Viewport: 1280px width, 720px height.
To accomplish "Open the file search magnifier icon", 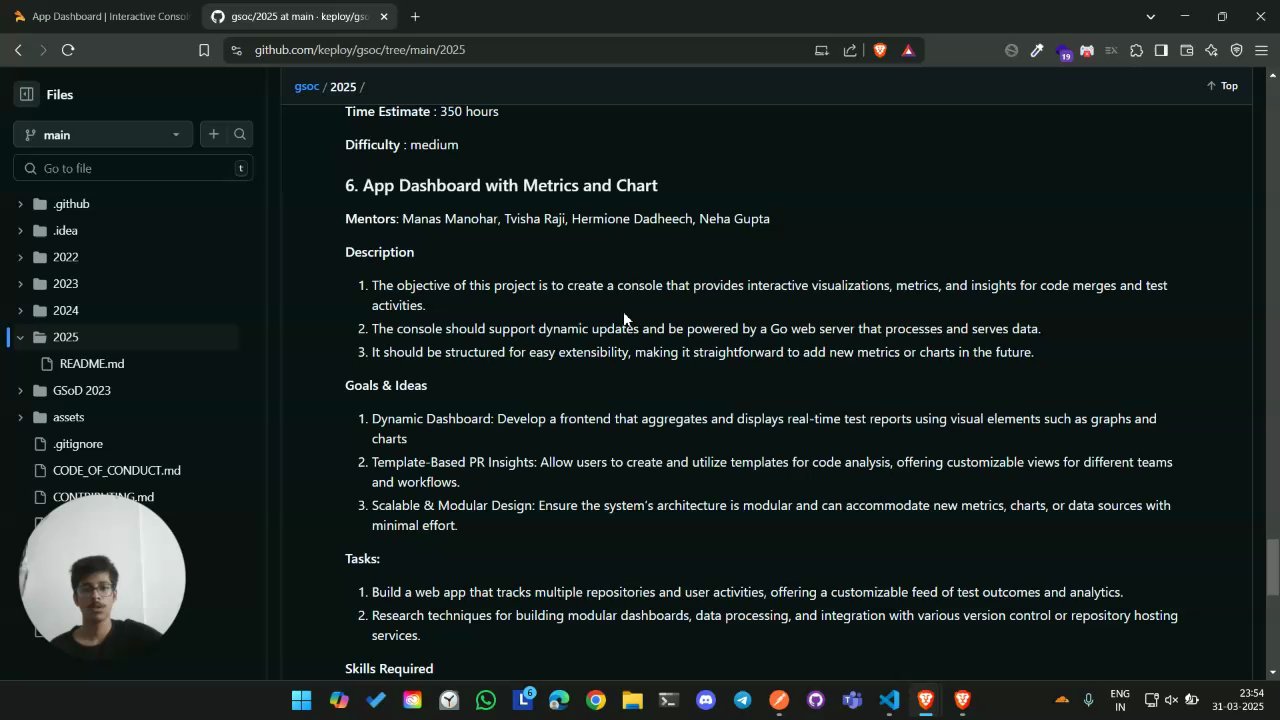I will pos(240,134).
